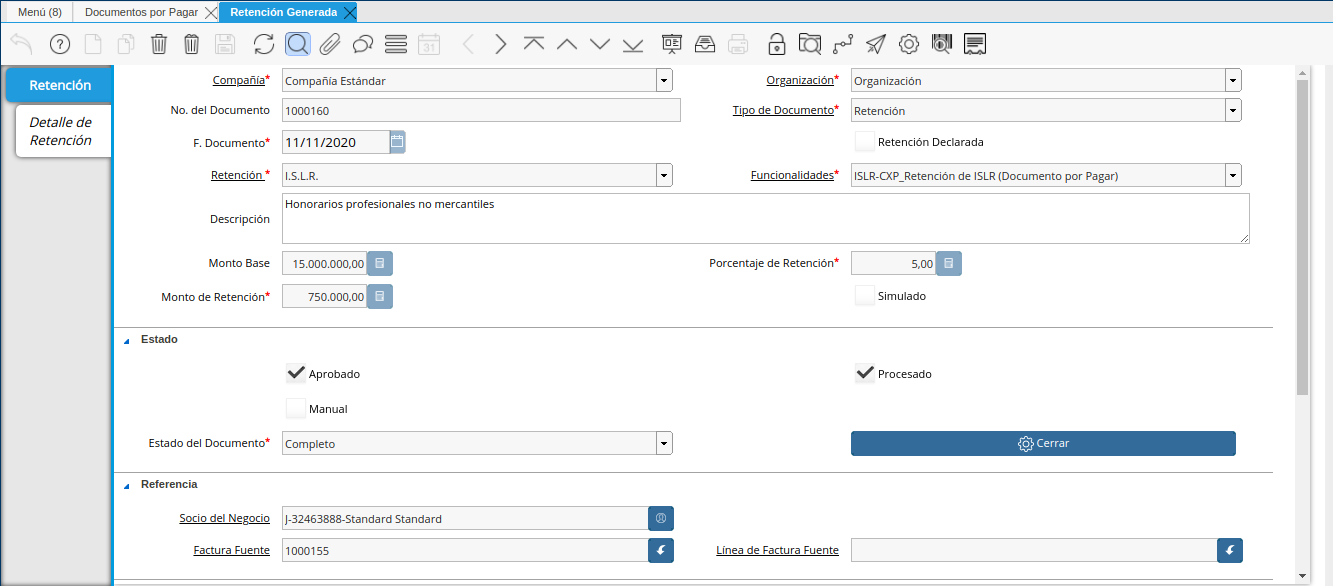The width and height of the screenshot is (1333, 586).
Task: Expand the Estado del Documento combo box
Action: click(664, 443)
